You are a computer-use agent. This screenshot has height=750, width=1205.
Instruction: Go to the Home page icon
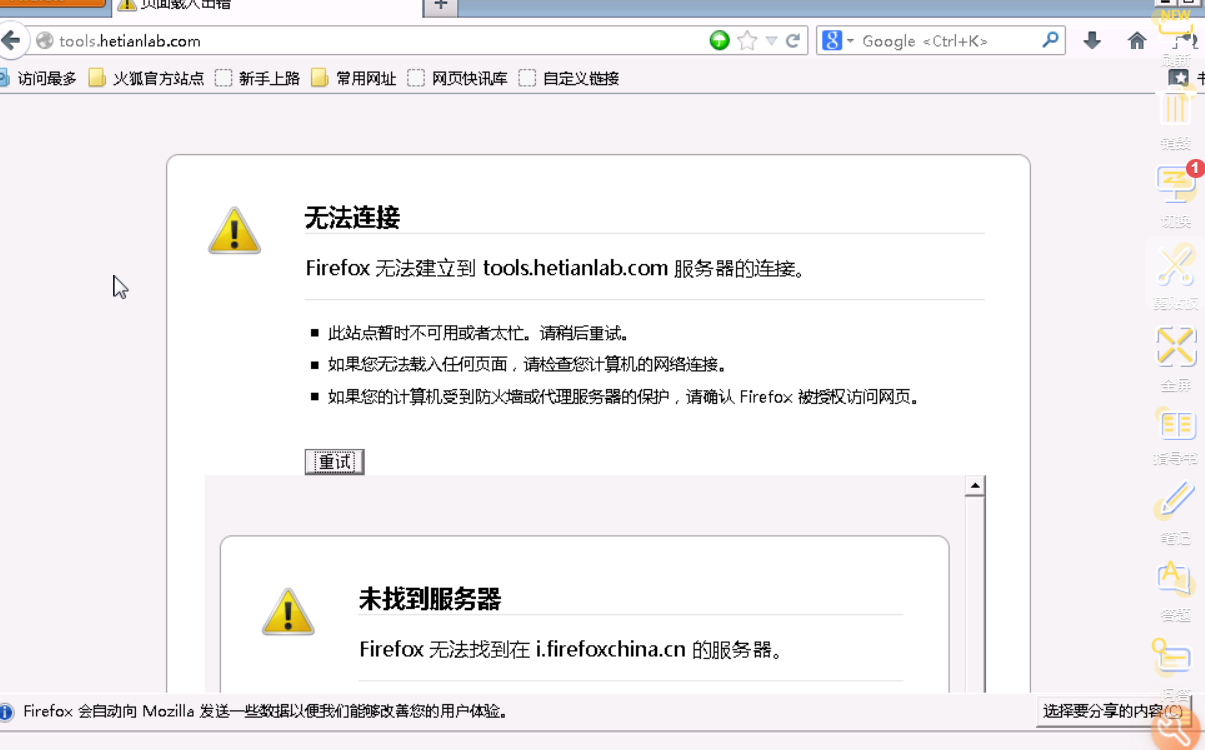point(1137,40)
